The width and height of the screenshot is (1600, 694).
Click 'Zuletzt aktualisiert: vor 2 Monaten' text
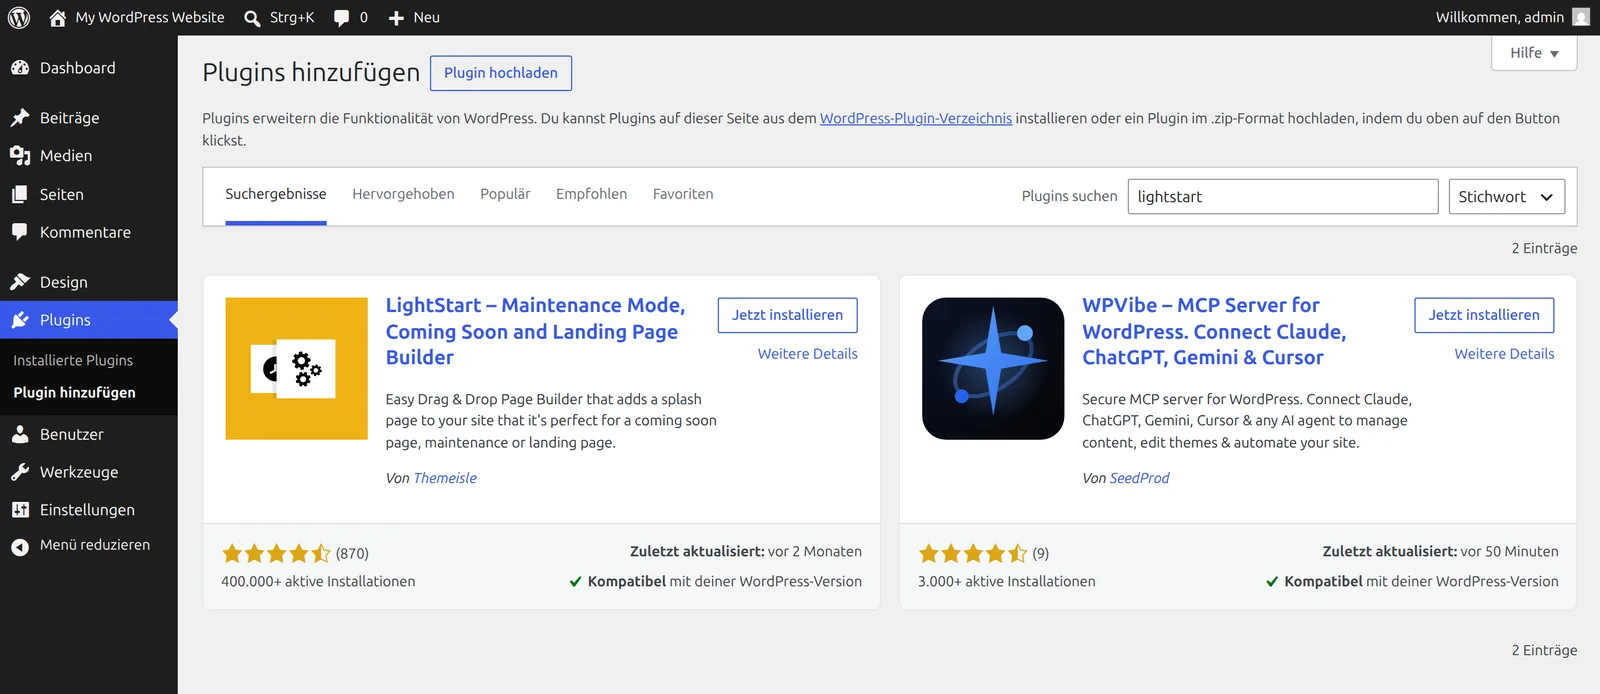746,551
